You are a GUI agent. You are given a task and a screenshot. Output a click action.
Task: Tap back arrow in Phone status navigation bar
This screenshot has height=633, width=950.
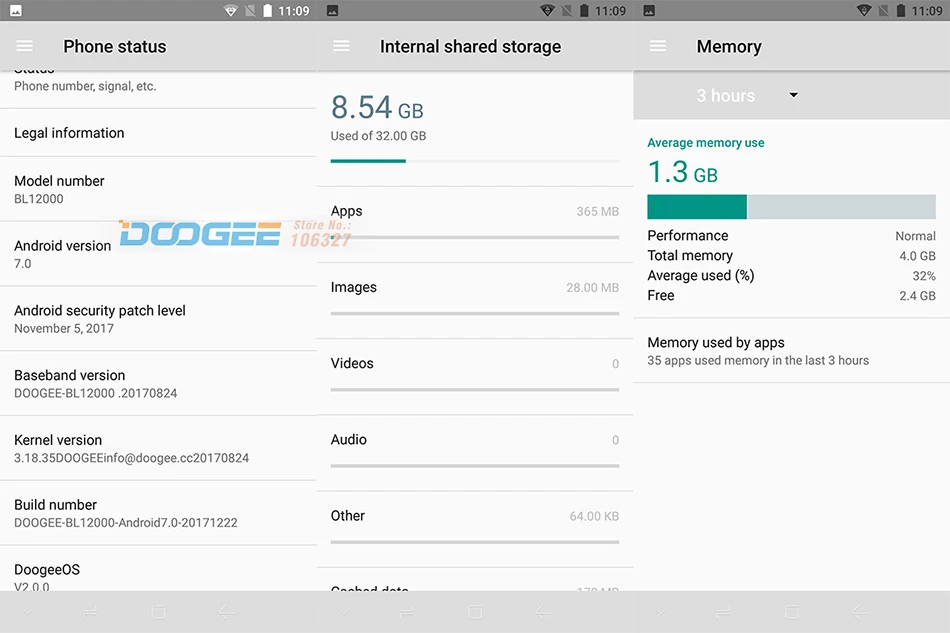(227, 612)
